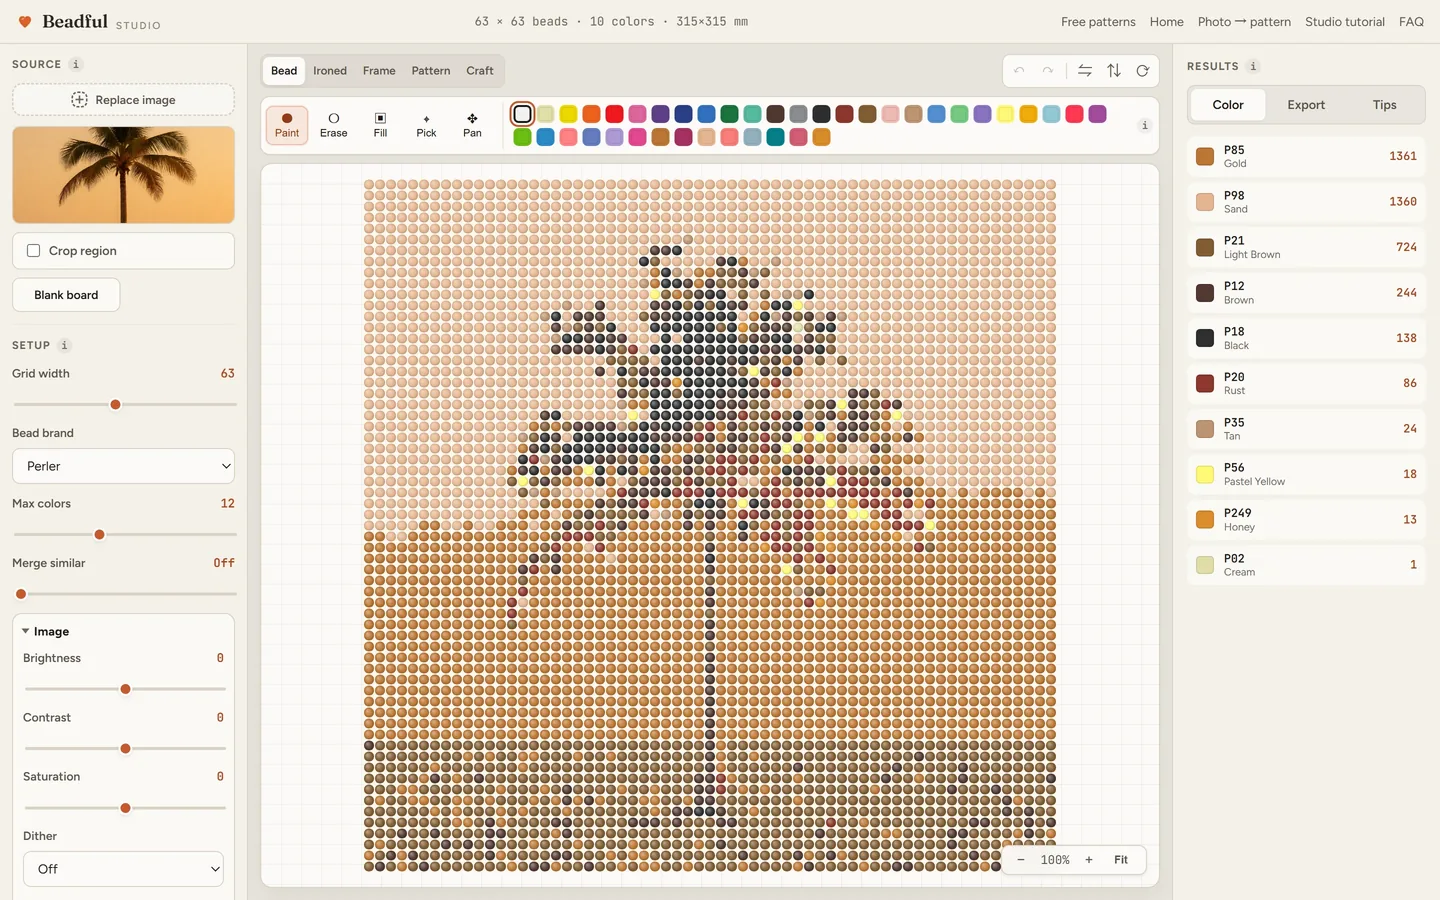This screenshot has height=900, width=1440.
Task: Open the Source info icon
Action: coord(75,64)
